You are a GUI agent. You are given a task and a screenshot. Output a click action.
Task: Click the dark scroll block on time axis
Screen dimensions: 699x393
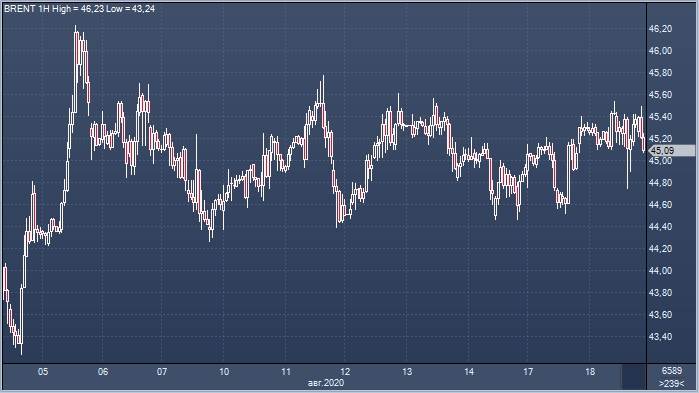[x=633, y=377]
